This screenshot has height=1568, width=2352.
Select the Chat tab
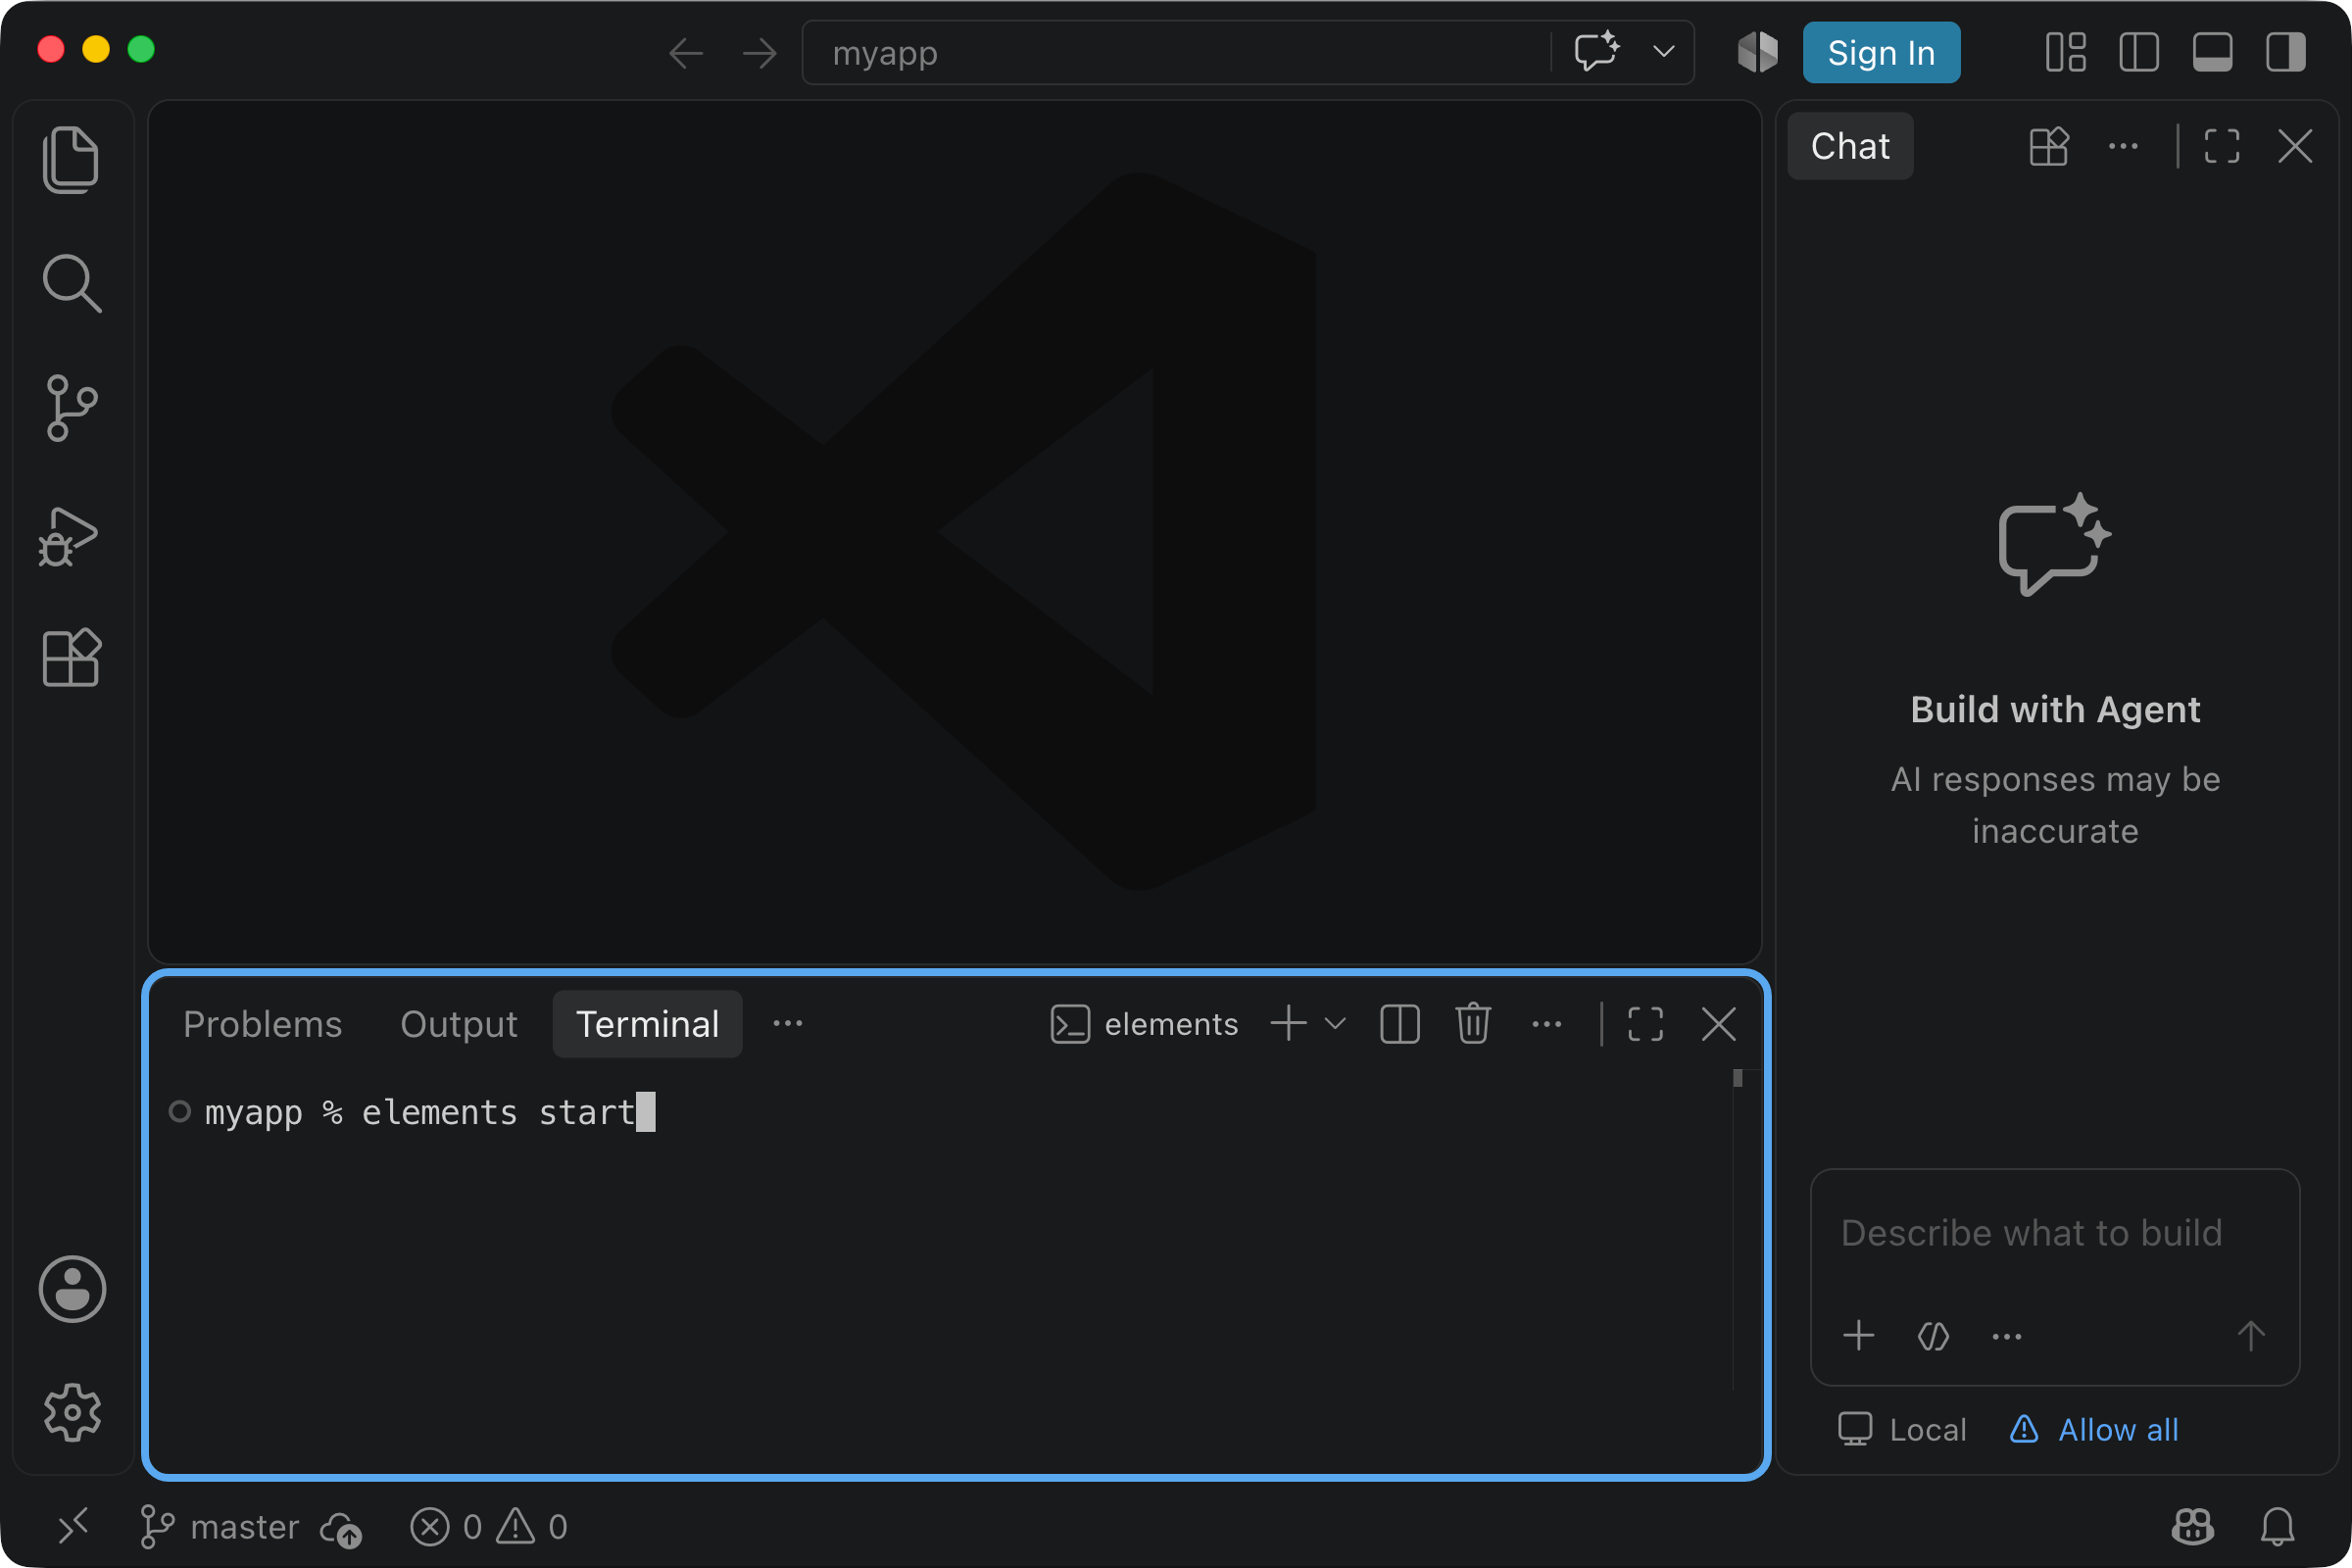tap(1850, 147)
